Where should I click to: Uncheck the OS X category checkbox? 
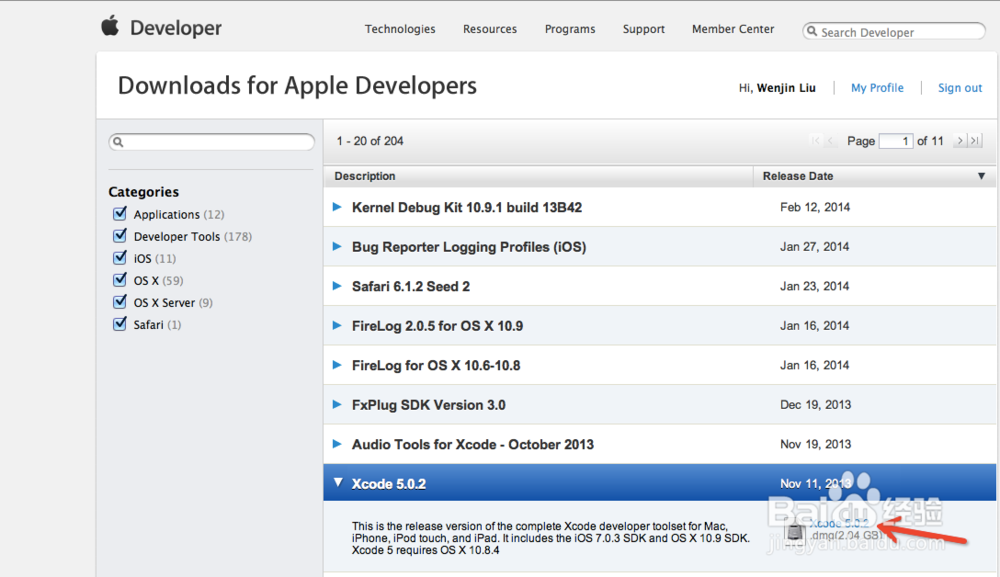120,280
